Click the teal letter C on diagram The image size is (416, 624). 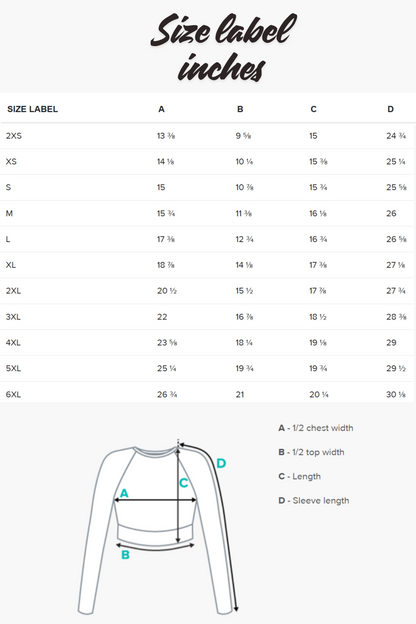184,483
